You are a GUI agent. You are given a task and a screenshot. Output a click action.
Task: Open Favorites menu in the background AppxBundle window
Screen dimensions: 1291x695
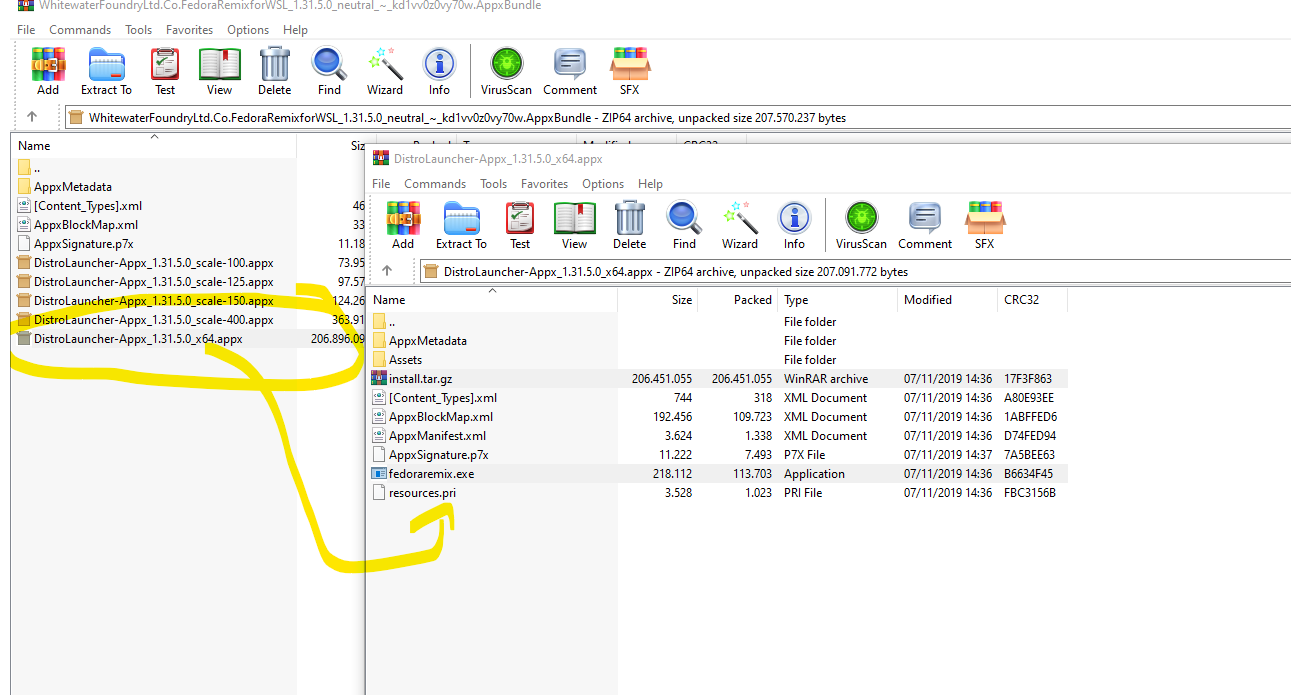pyautogui.click(x=189, y=30)
